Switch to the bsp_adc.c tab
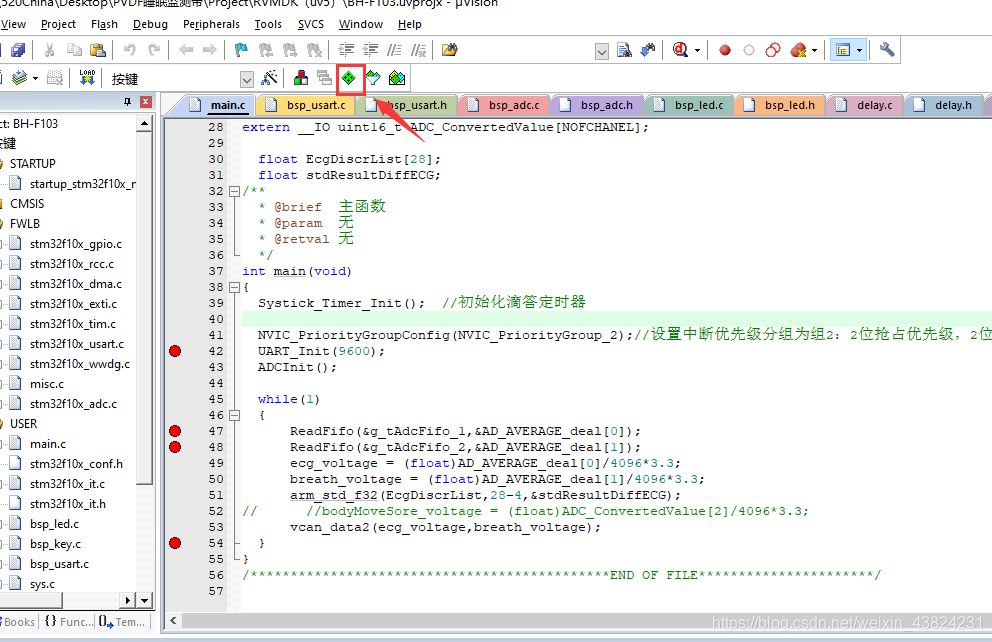 [x=505, y=105]
